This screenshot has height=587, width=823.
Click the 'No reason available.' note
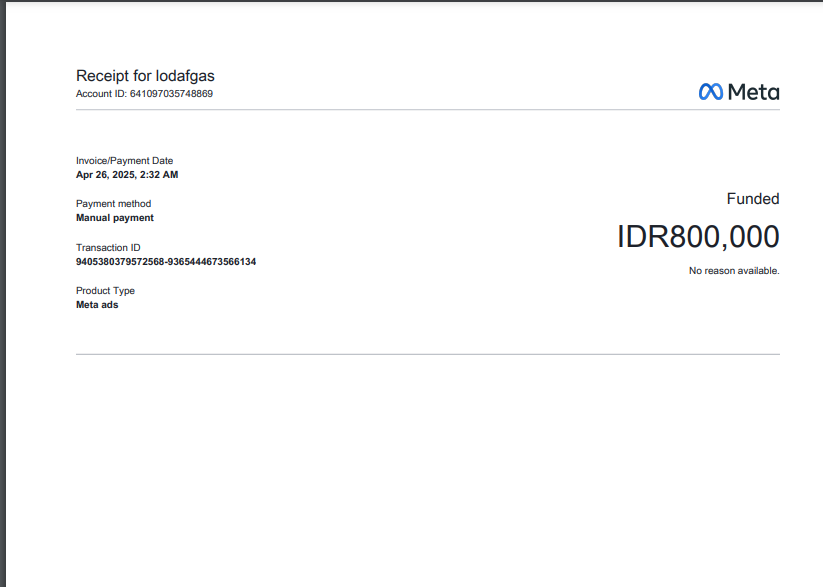(x=733, y=271)
